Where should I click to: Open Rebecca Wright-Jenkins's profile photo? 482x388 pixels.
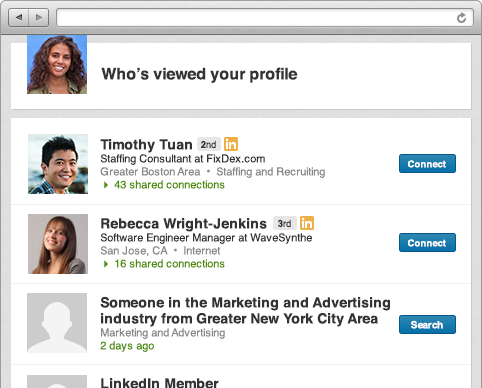pyautogui.click(x=58, y=244)
